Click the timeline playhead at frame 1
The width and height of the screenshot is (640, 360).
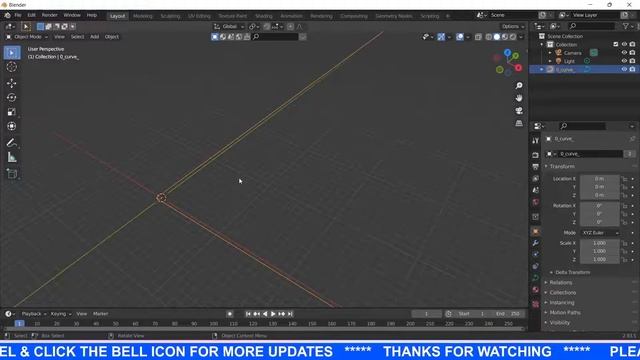[19, 324]
